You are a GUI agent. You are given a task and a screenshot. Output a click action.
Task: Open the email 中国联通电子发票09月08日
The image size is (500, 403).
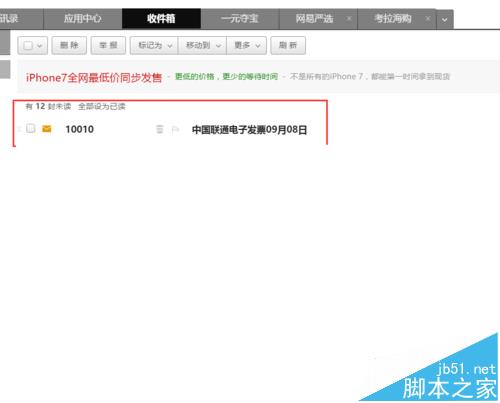point(249,130)
